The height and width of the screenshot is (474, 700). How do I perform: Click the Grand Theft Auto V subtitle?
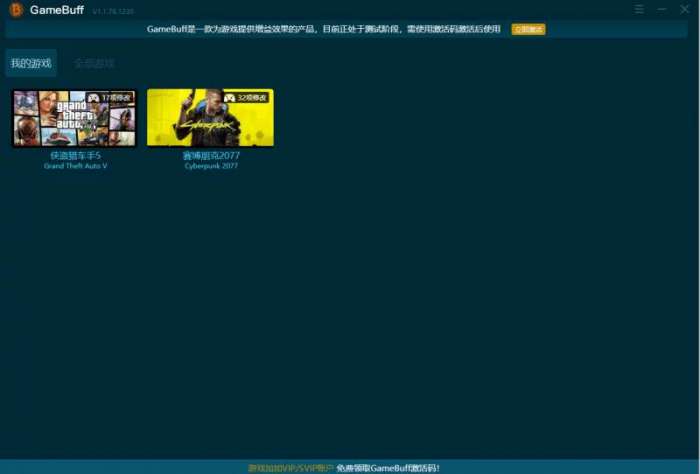[75, 166]
